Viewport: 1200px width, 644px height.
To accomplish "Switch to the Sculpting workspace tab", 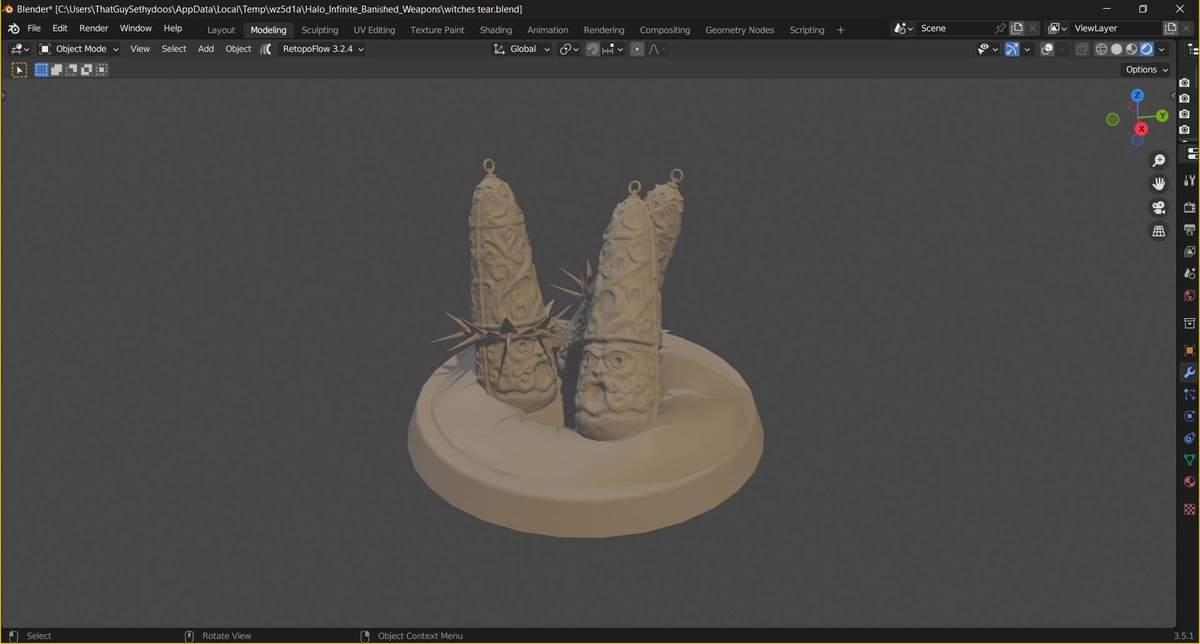I will [x=320, y=30].
